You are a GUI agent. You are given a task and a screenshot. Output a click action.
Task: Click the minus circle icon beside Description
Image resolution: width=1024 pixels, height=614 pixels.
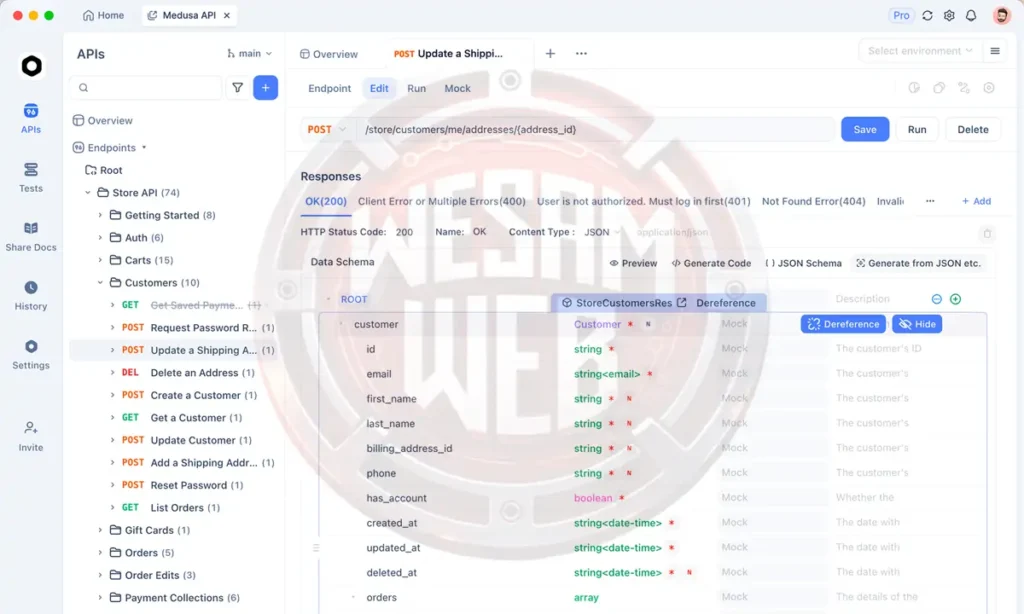[x=936, y=299]
